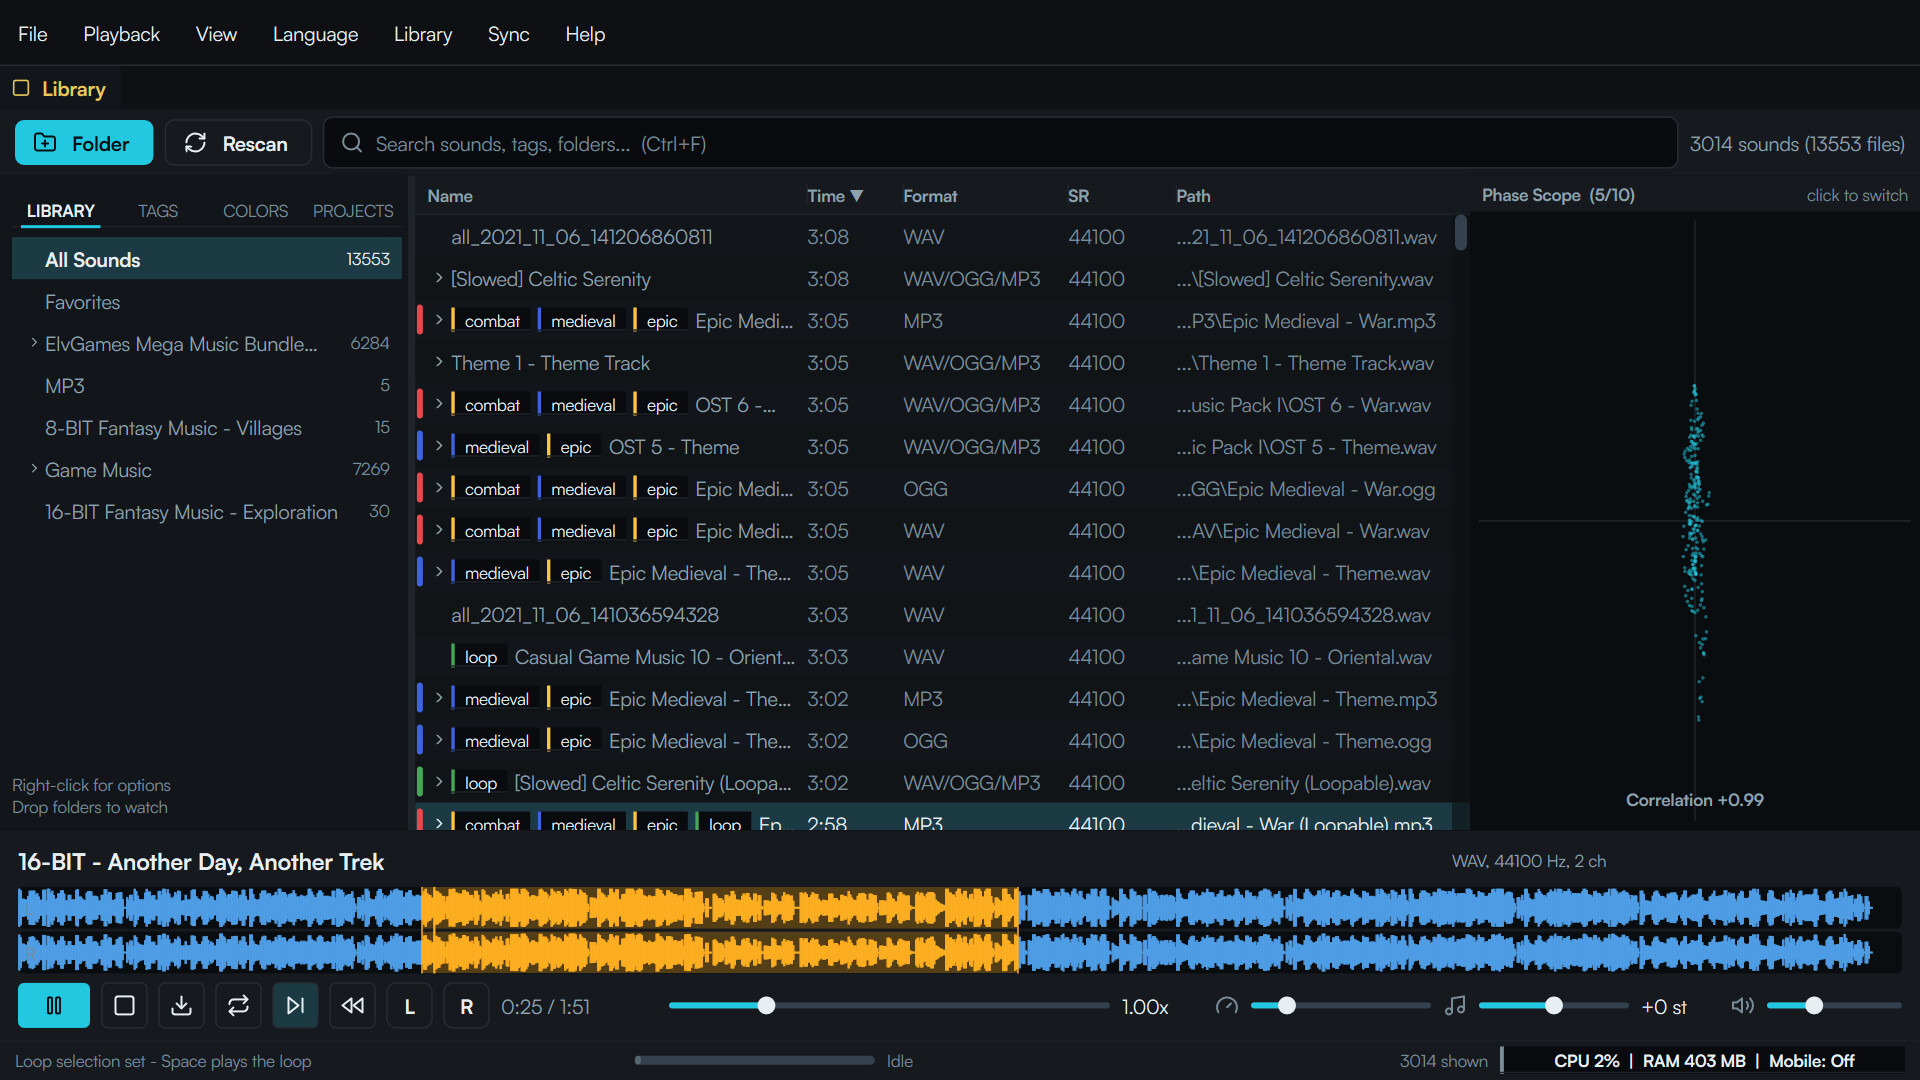Expand the OST 5 - Theme row
This screenshot has width=1920, height=1080.
pos(438,446)
